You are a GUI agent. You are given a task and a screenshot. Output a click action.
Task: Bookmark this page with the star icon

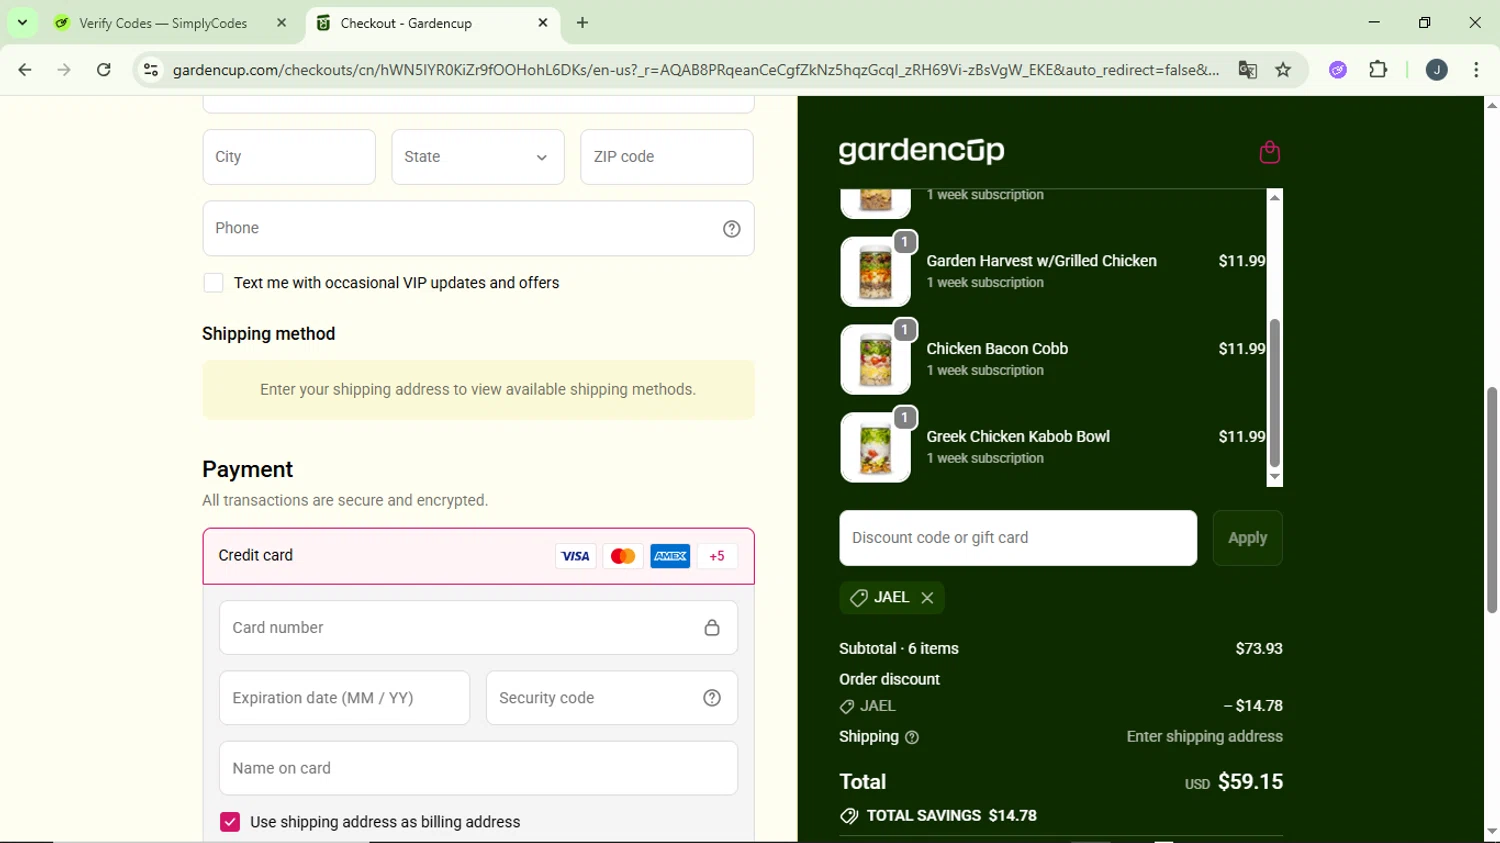1283,70
